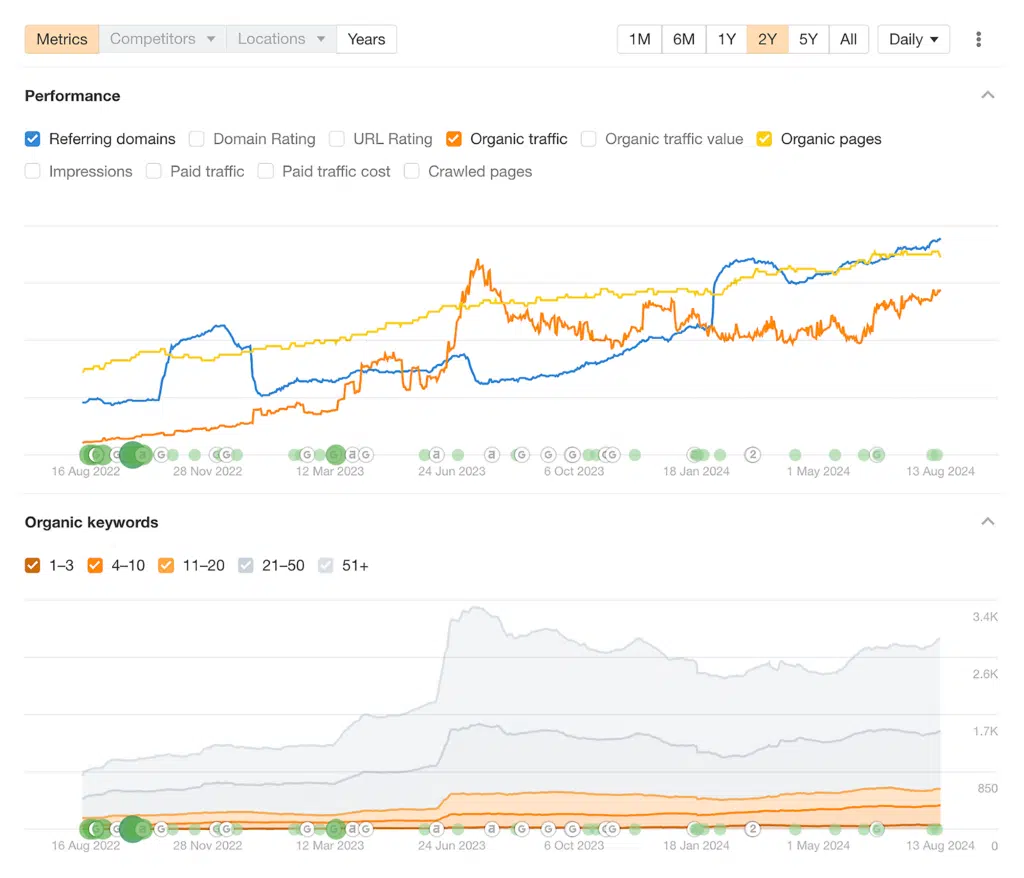Open the Daily interval dropdown

coord(913,39)
